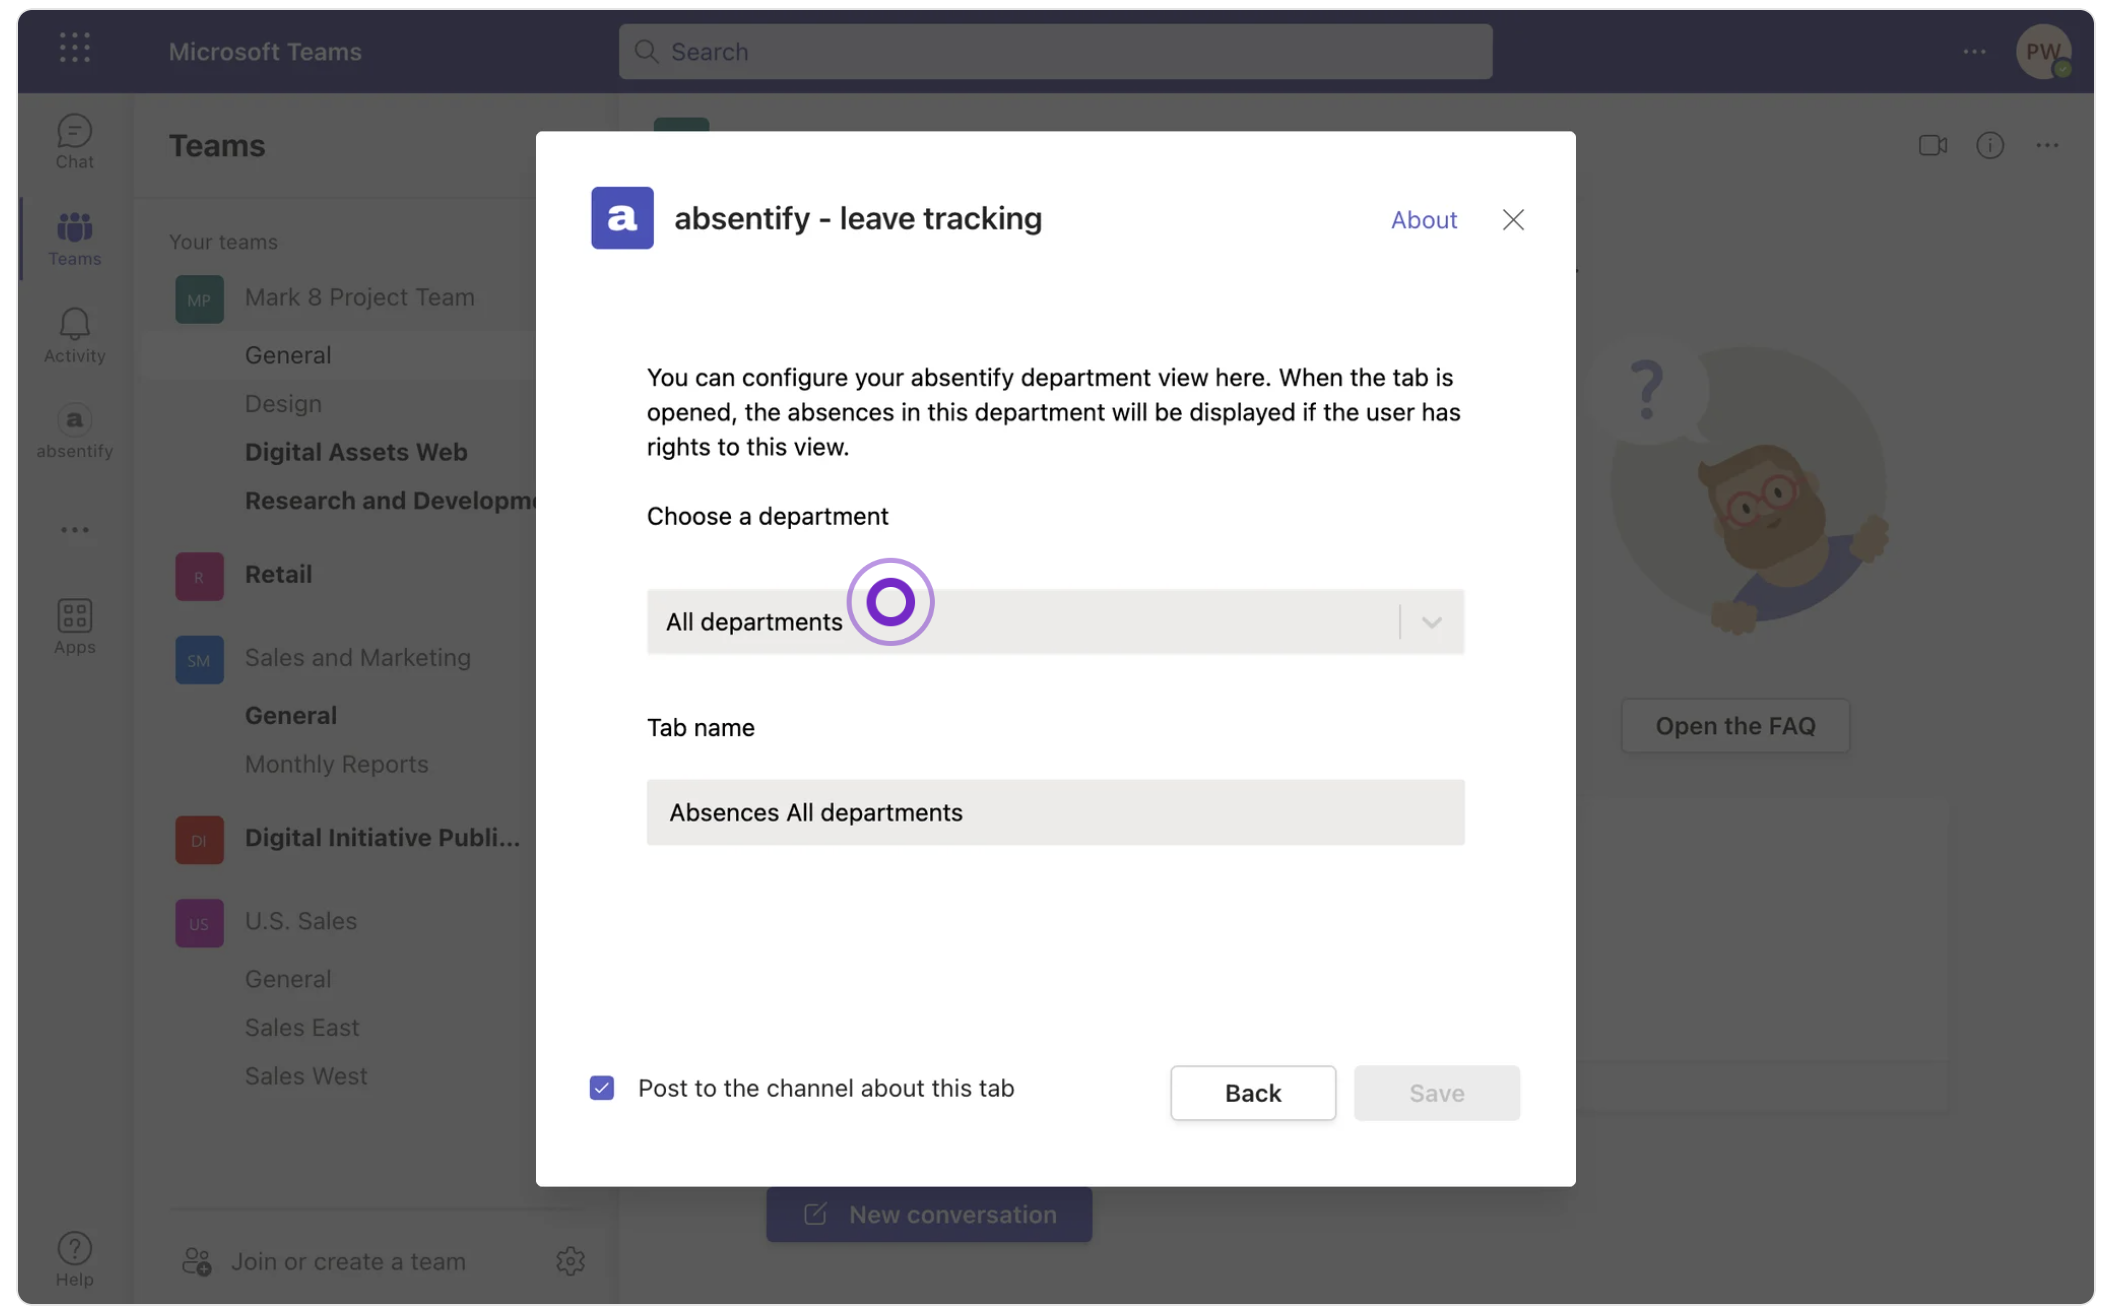Screen dimensions: 2110x1316
Task: Select the Retail team avatar
Action: [x=199, y=576]
